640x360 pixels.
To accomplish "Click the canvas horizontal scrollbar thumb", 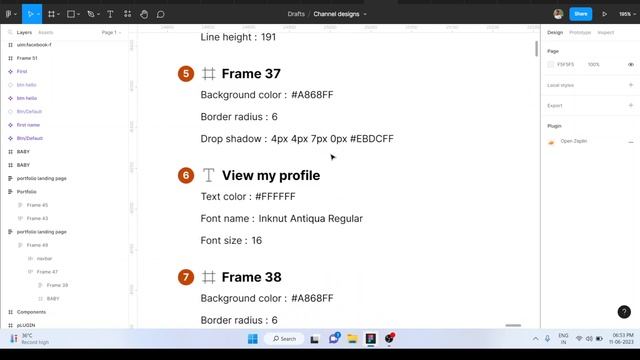I will pos(513,325).
